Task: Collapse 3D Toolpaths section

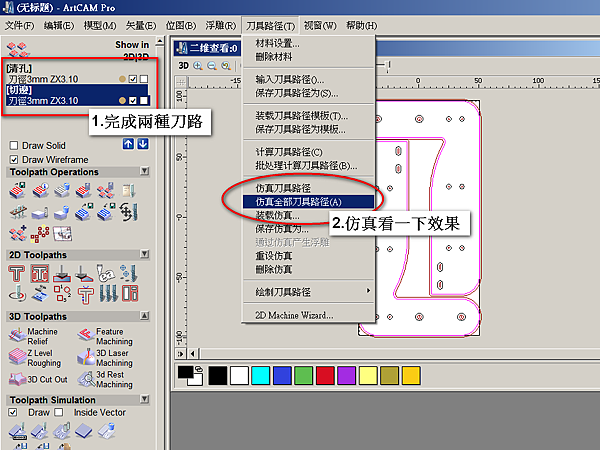Action: click(145, 316)
